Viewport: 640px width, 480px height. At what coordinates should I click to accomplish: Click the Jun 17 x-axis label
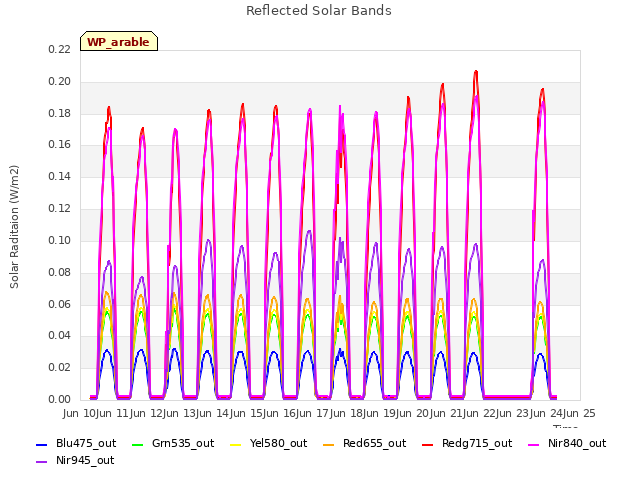click(x=313, y=413)
